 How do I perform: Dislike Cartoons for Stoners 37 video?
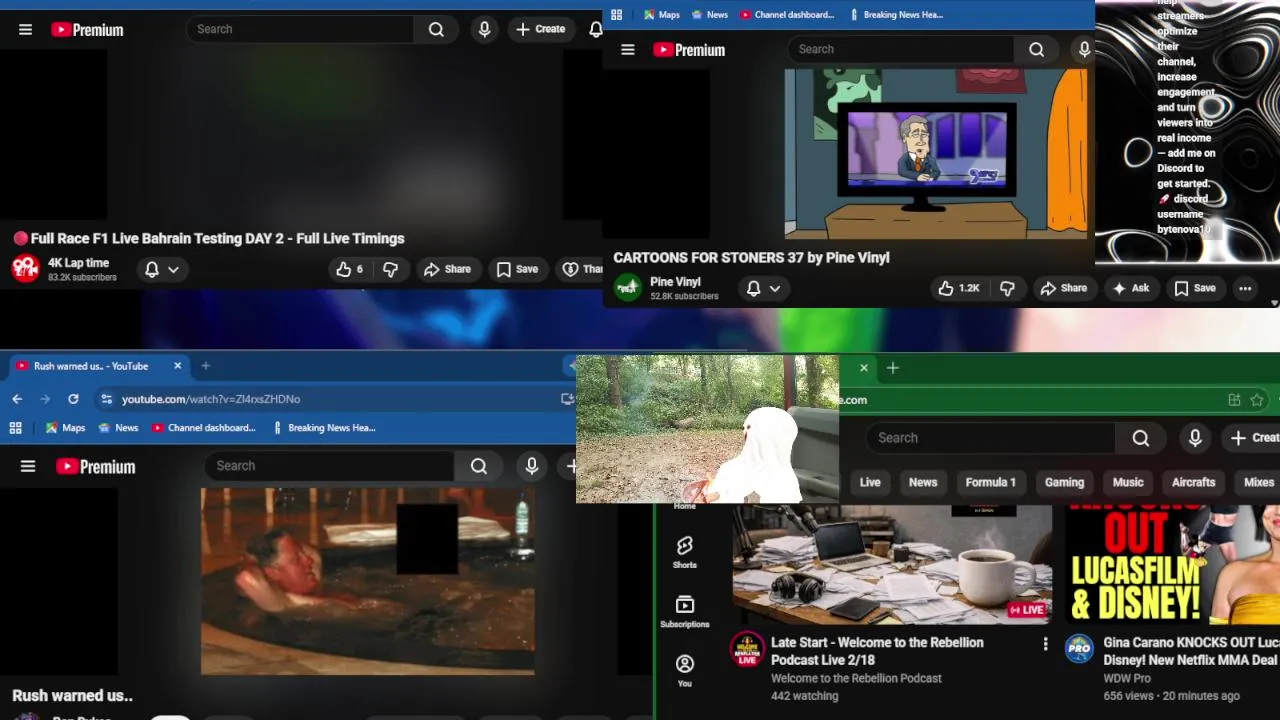pyautogui.click(x=1007, y=288)
